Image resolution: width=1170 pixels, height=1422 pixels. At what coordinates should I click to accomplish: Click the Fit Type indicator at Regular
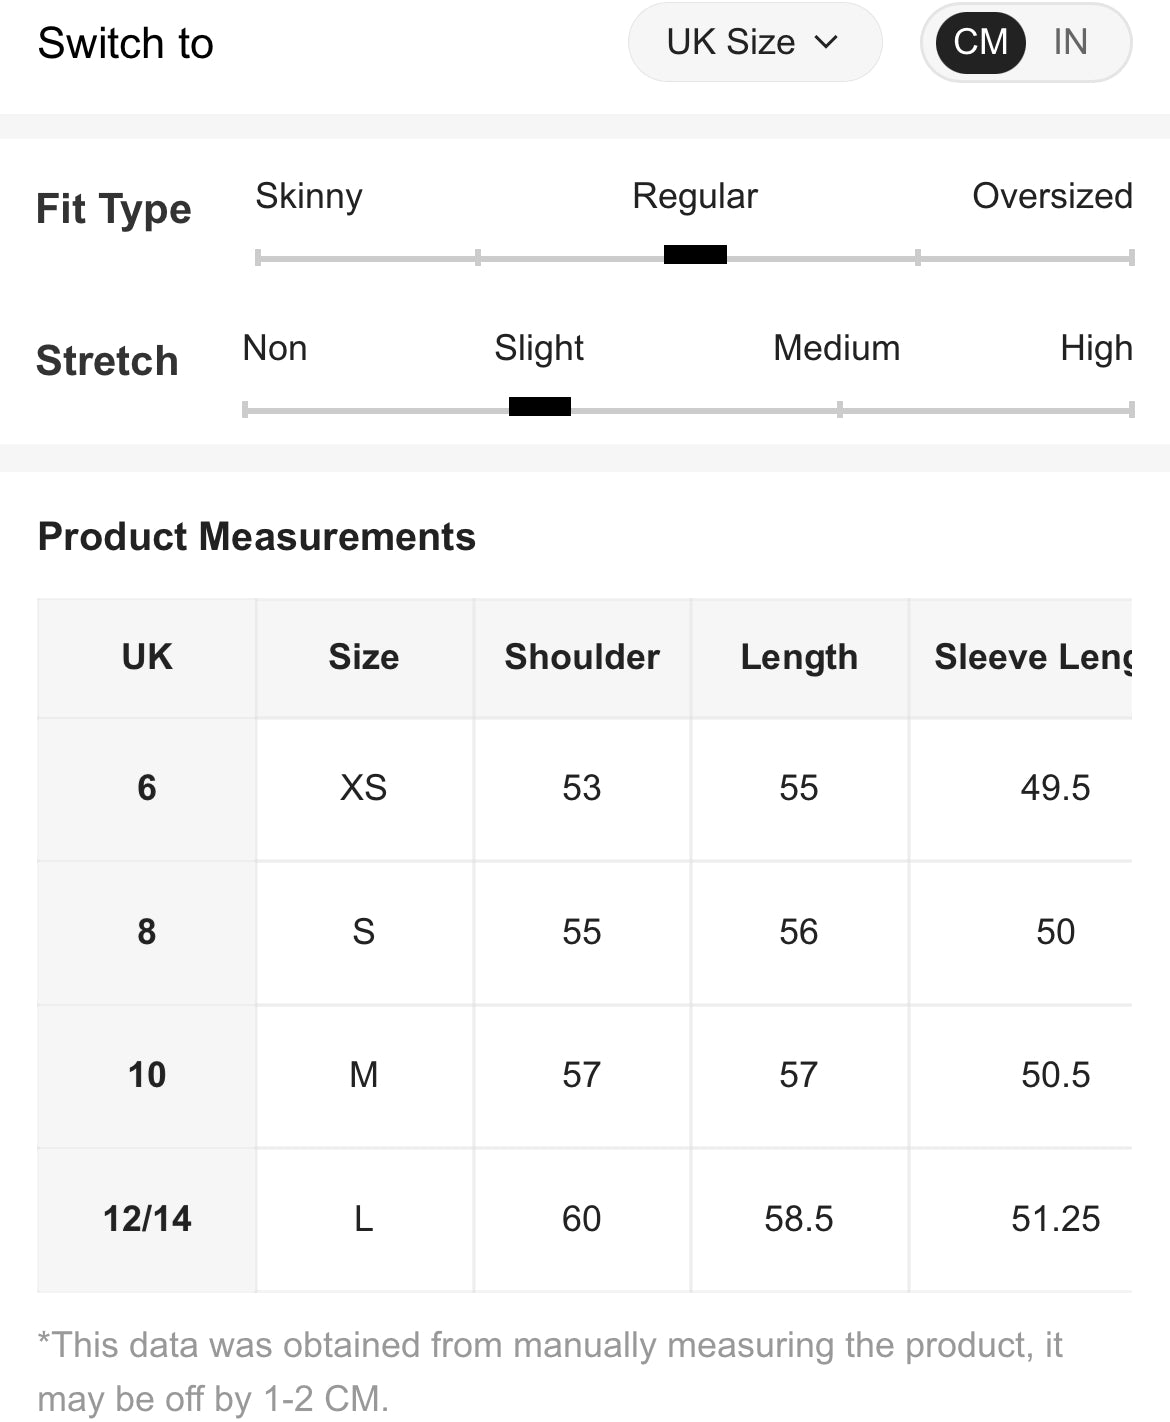(x=695, y=255)
